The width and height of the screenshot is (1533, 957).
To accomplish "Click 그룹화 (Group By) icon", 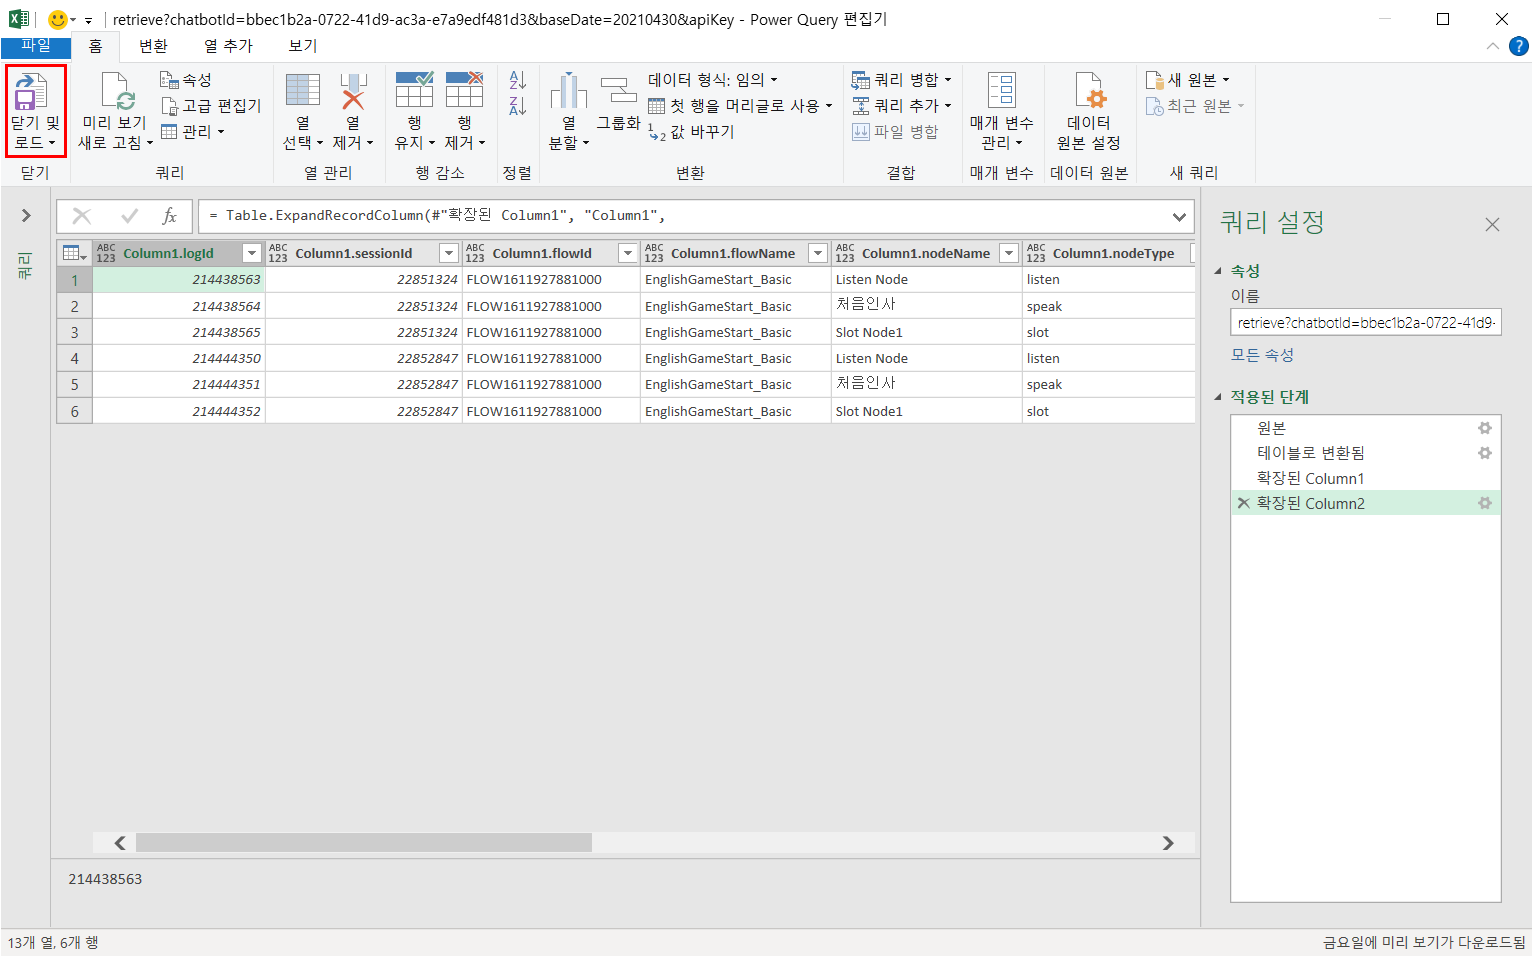I will pos(618,91).
